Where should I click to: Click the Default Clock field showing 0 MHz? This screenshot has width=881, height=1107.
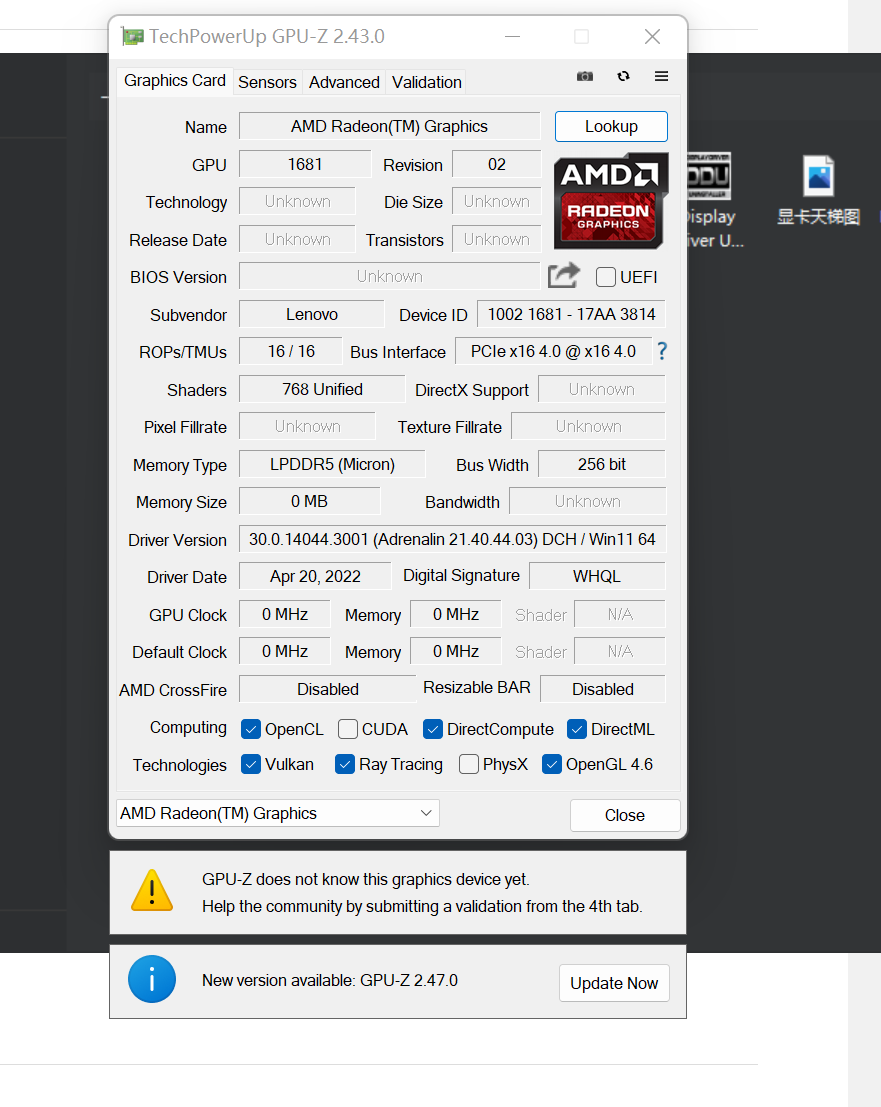coord(285,651)
